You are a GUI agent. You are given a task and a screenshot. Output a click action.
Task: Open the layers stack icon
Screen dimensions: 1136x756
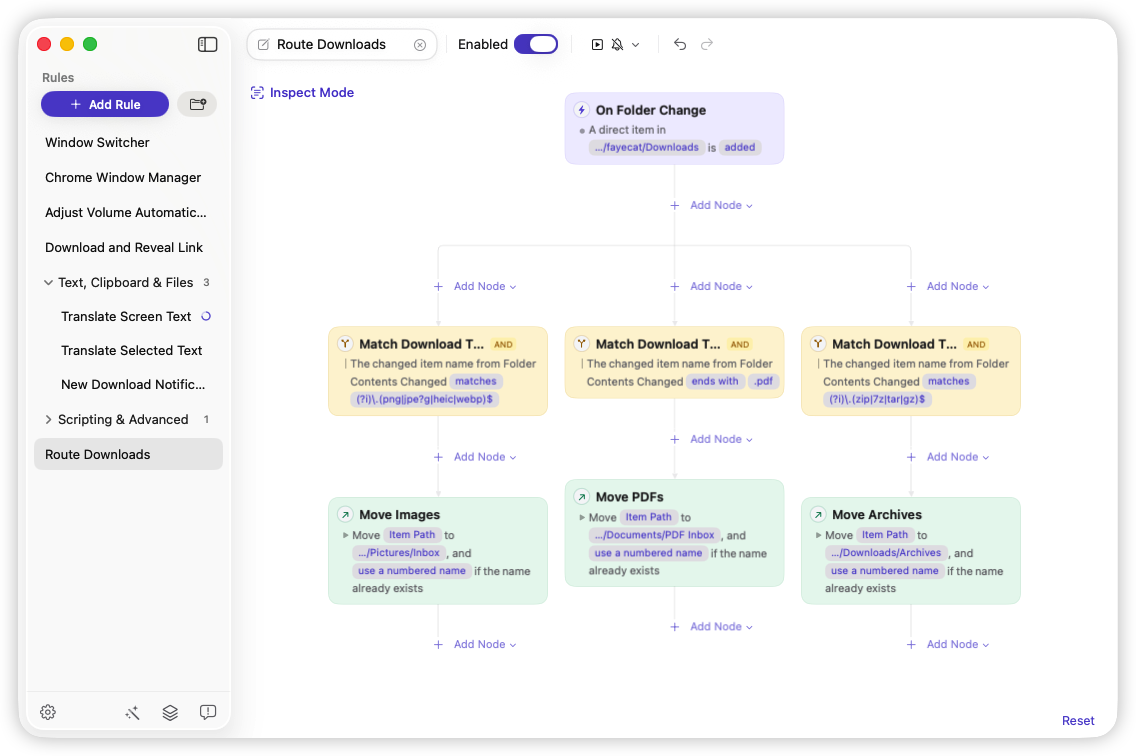click(170, 713)
